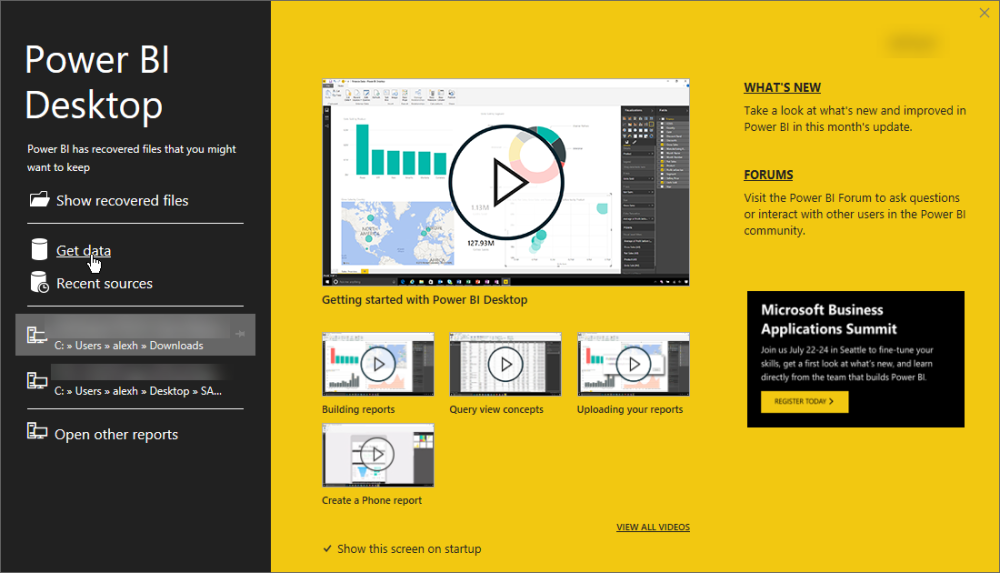Click the Recent sources database icon
1000x573 pixels.
pos(40,282)
